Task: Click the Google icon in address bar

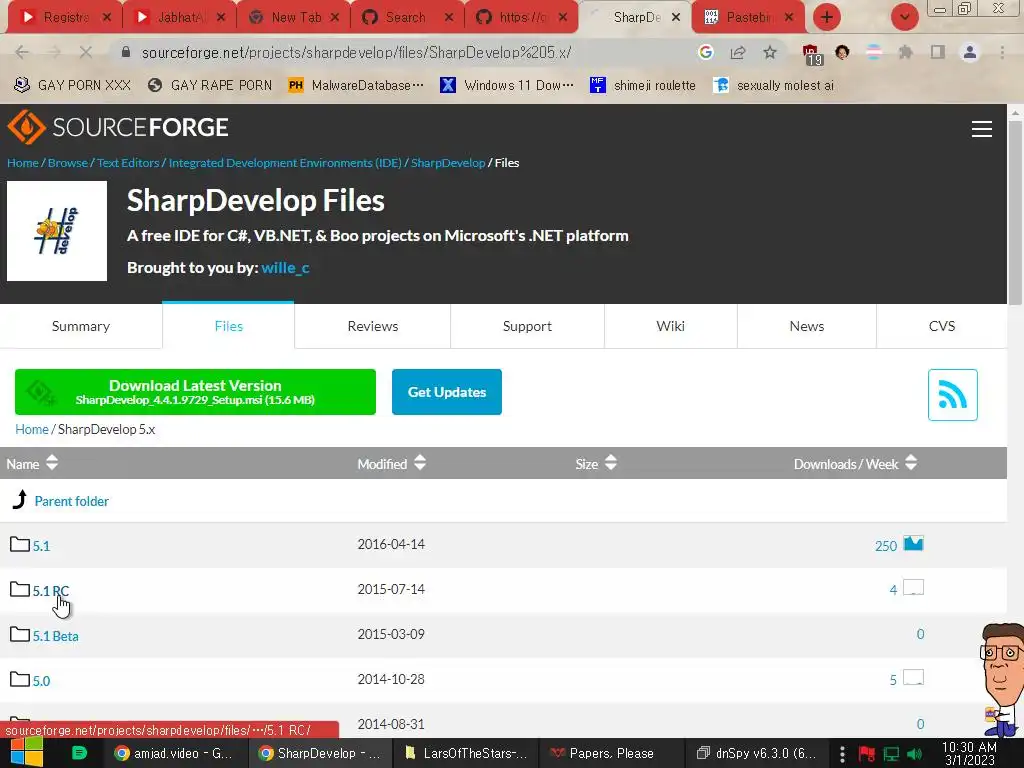Action: 705,52
